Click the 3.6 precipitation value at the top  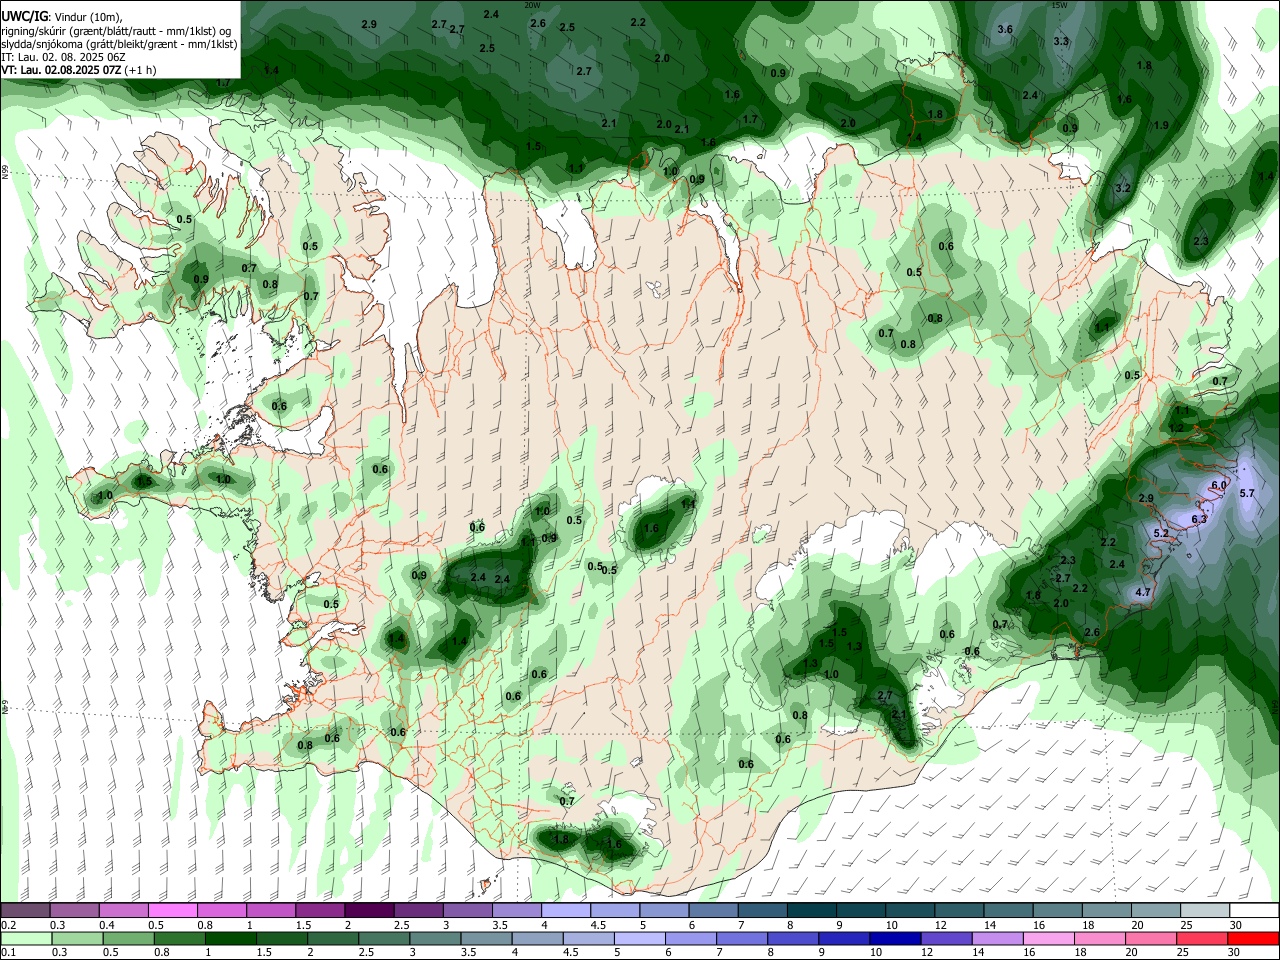tap(1006, 30)
